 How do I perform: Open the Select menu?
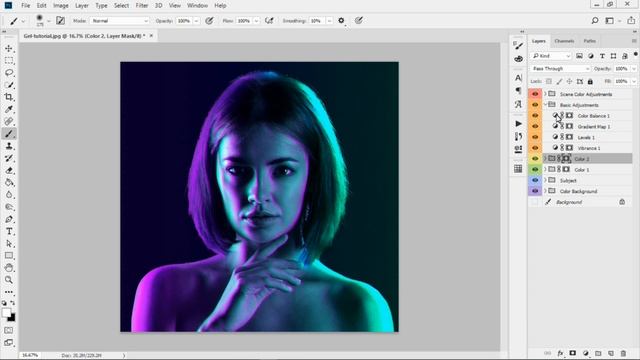coord(121,6)
